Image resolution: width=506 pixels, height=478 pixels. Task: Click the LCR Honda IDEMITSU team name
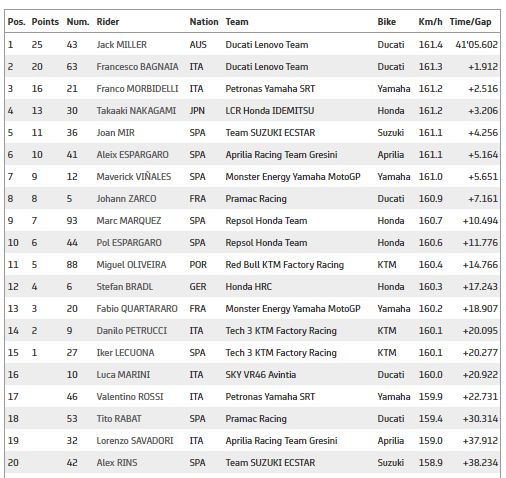point(270,111)
